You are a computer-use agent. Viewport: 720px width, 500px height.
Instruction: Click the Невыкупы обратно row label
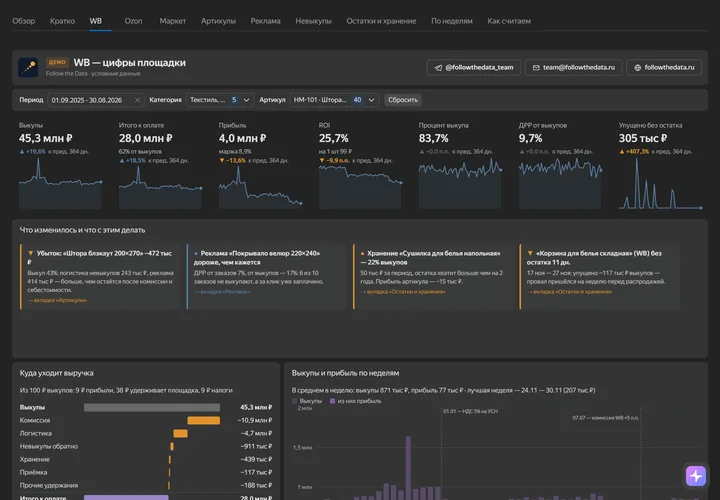point(49,446)
